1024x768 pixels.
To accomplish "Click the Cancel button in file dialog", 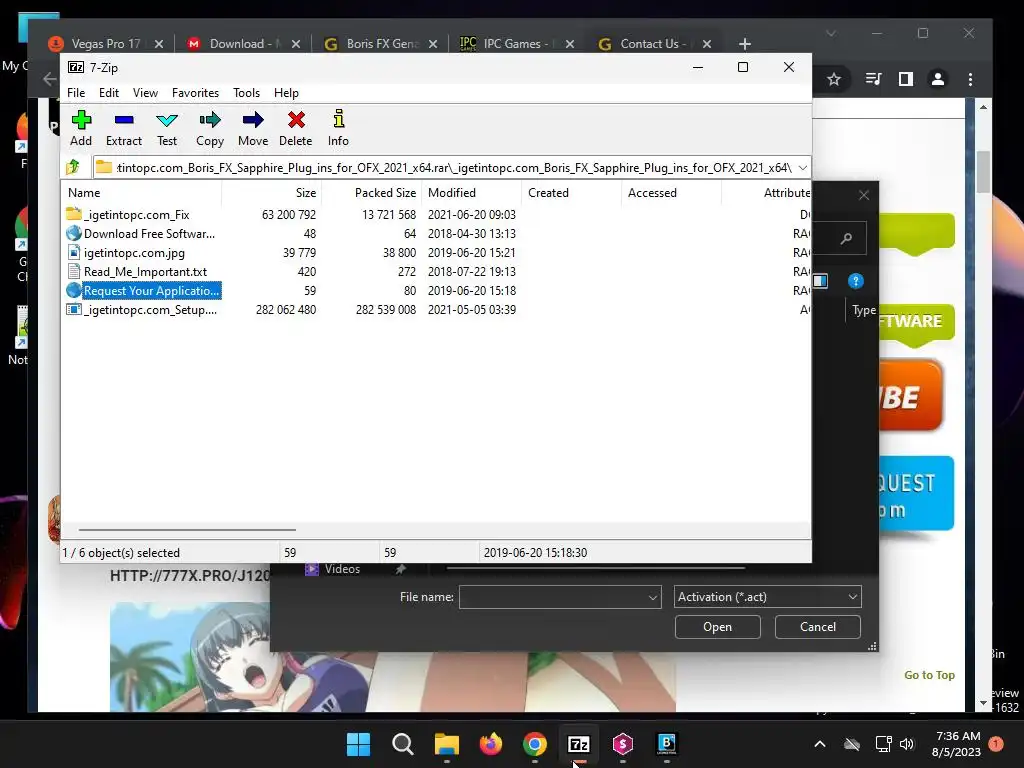I will point(818,627).
